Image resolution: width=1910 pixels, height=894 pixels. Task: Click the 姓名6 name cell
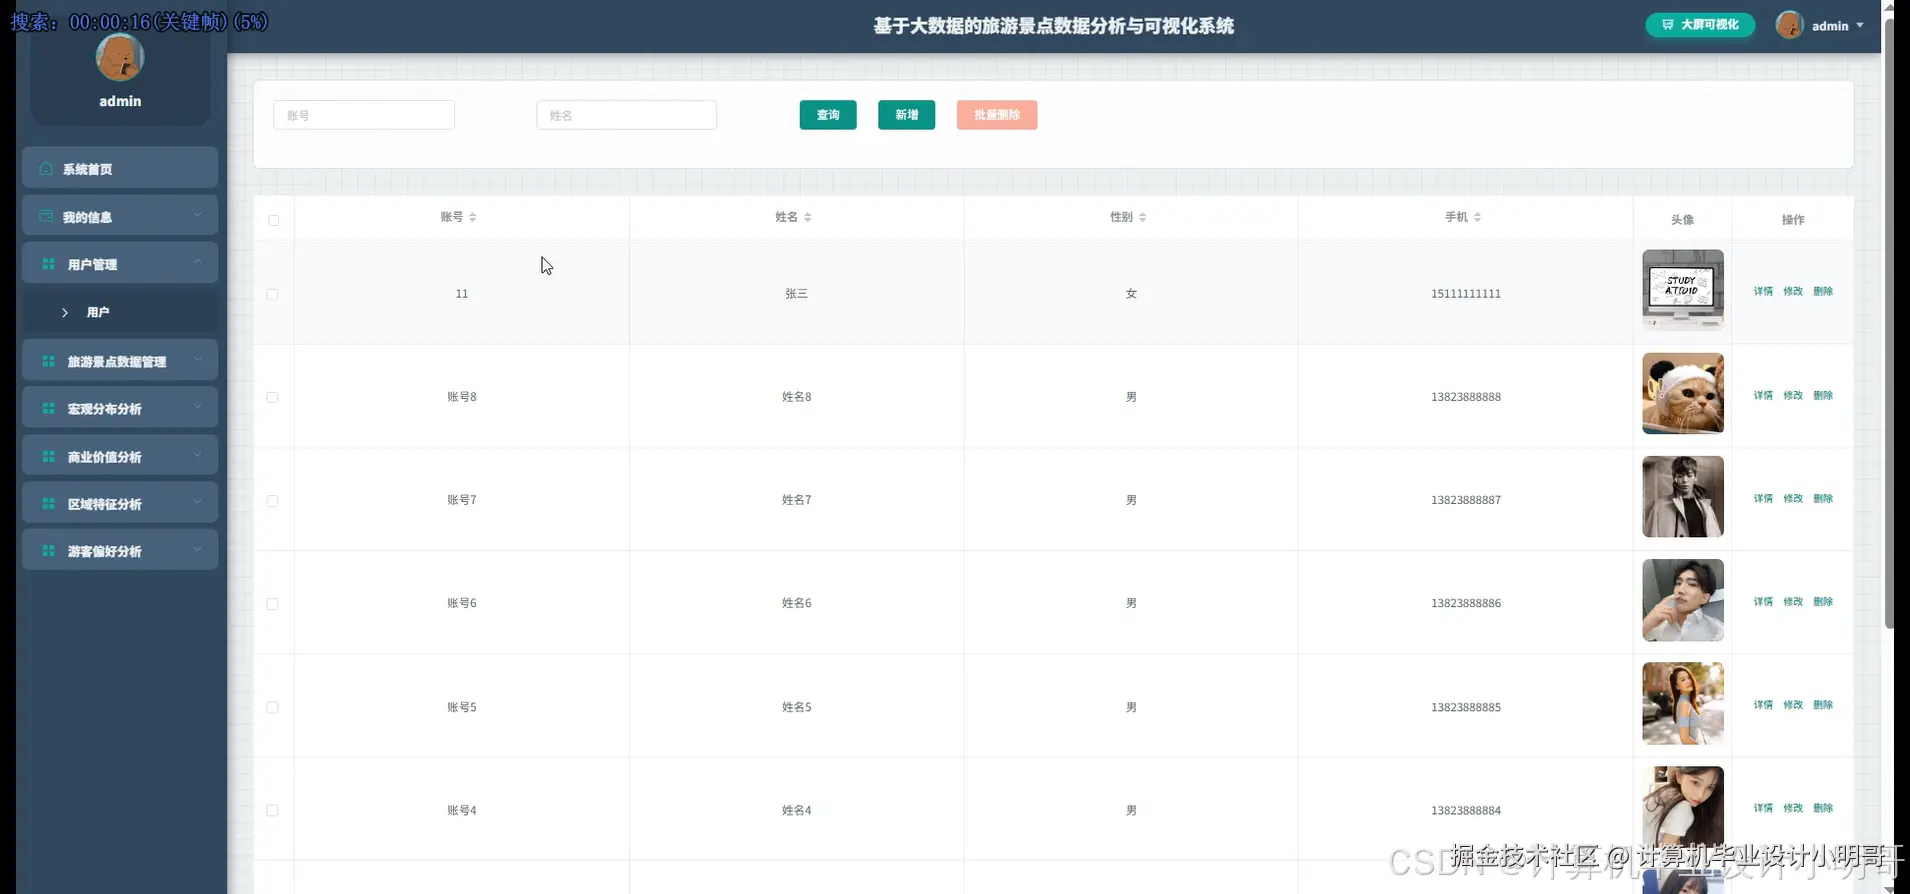pos(797,603)
